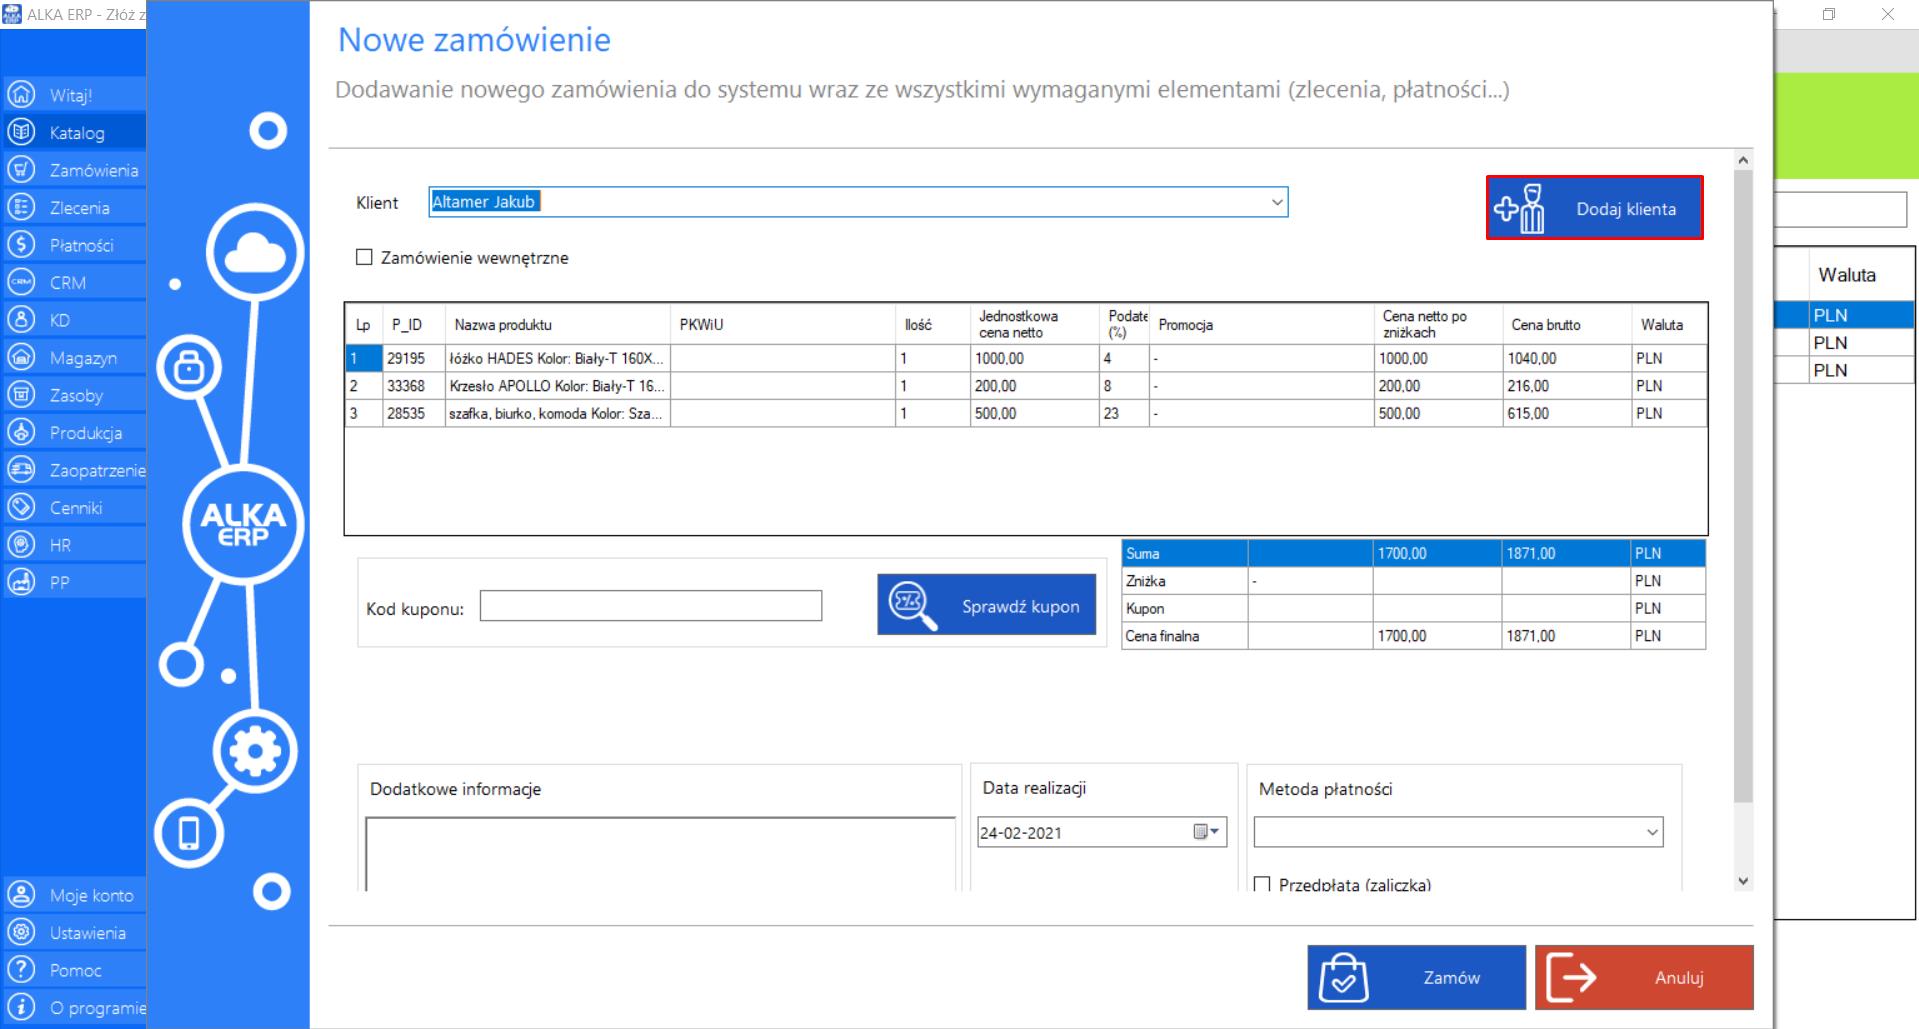Submit order with the Zamów button
Screen dimensions: 1919x1029
1416,977
